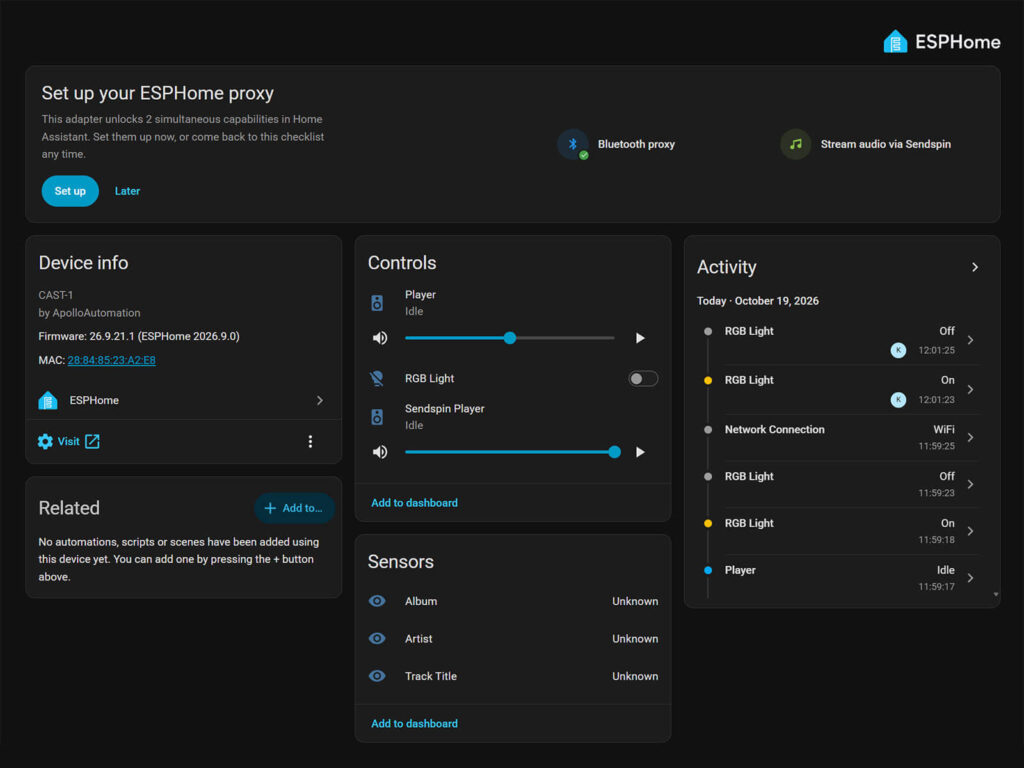Expand RGB Light On entry at 11:59:18
Image resolution: width=1024 pixels, height=768 pixels.
[x=970, y=531]
